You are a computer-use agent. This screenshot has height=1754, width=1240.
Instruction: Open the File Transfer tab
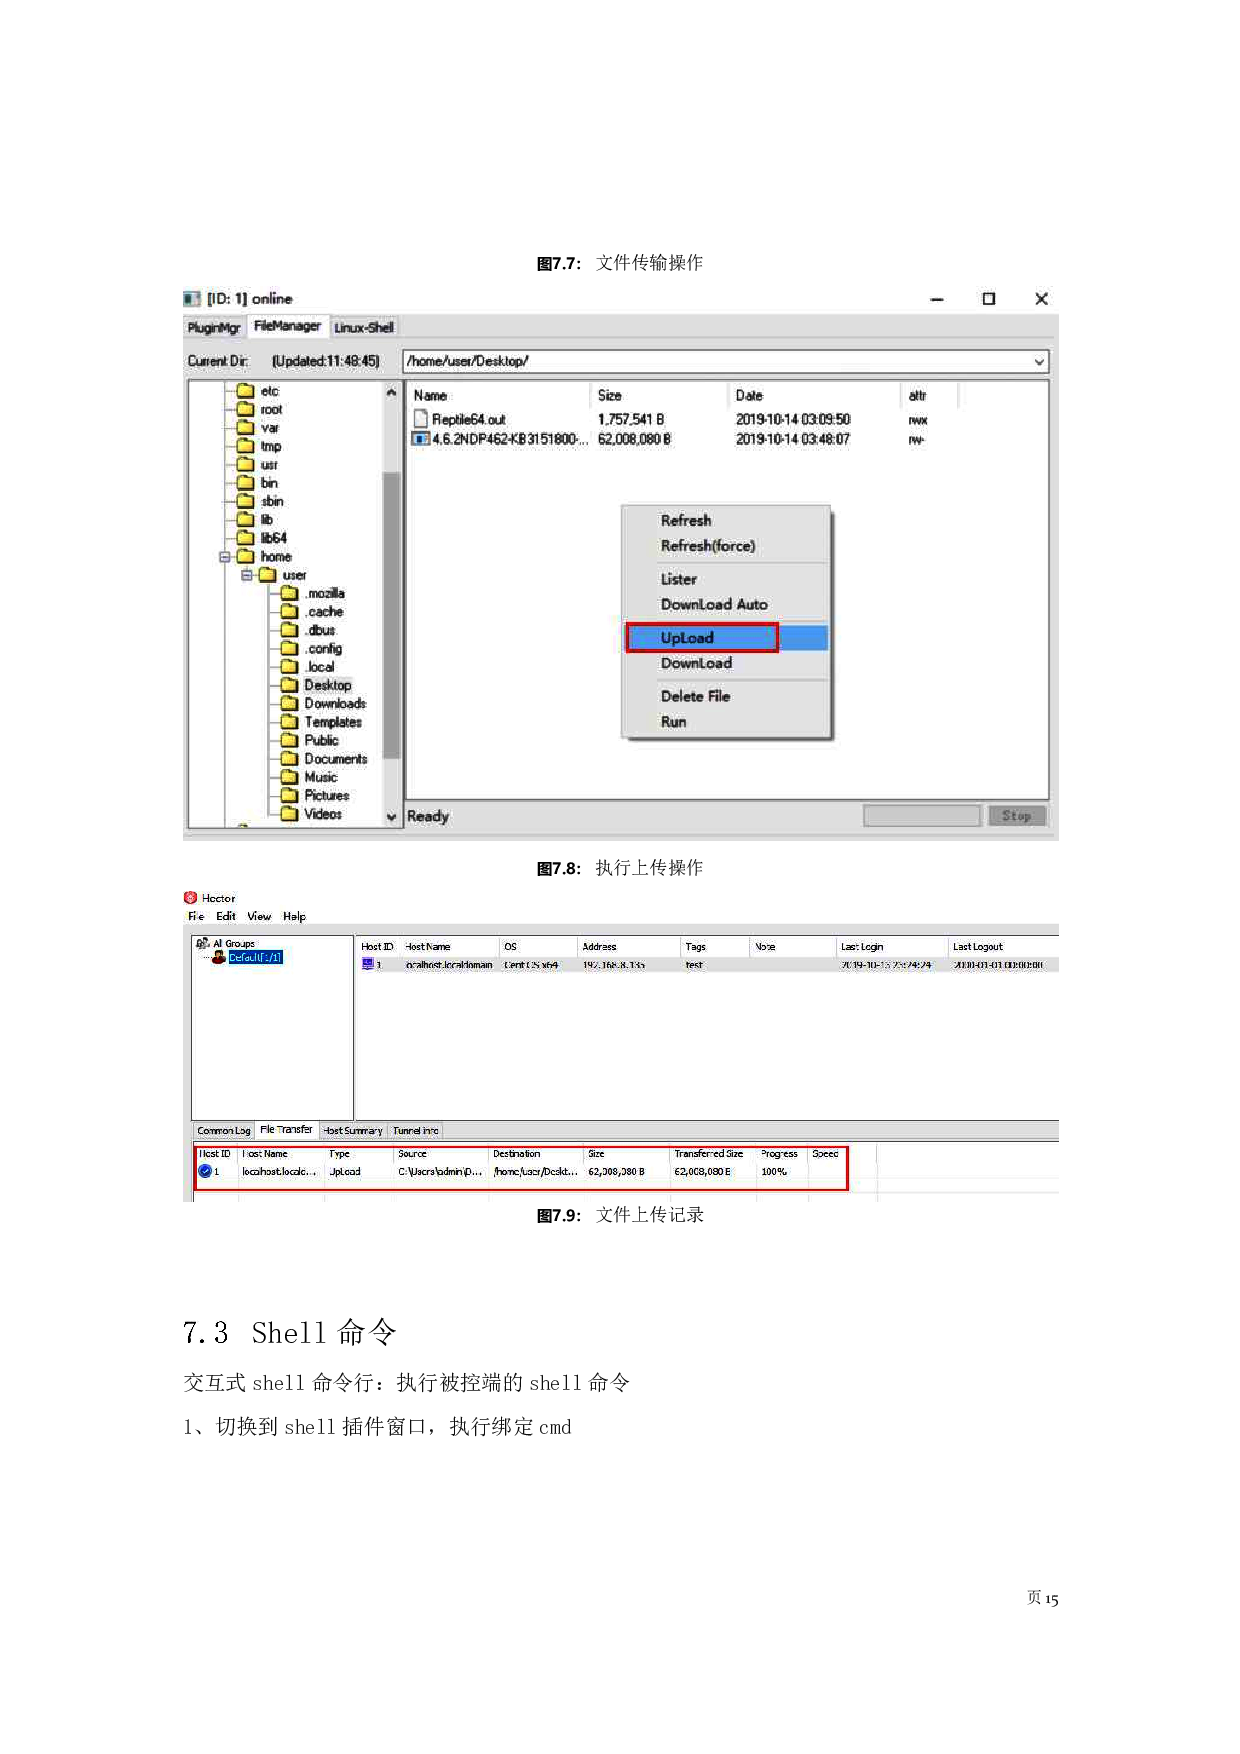(286, 1129)
